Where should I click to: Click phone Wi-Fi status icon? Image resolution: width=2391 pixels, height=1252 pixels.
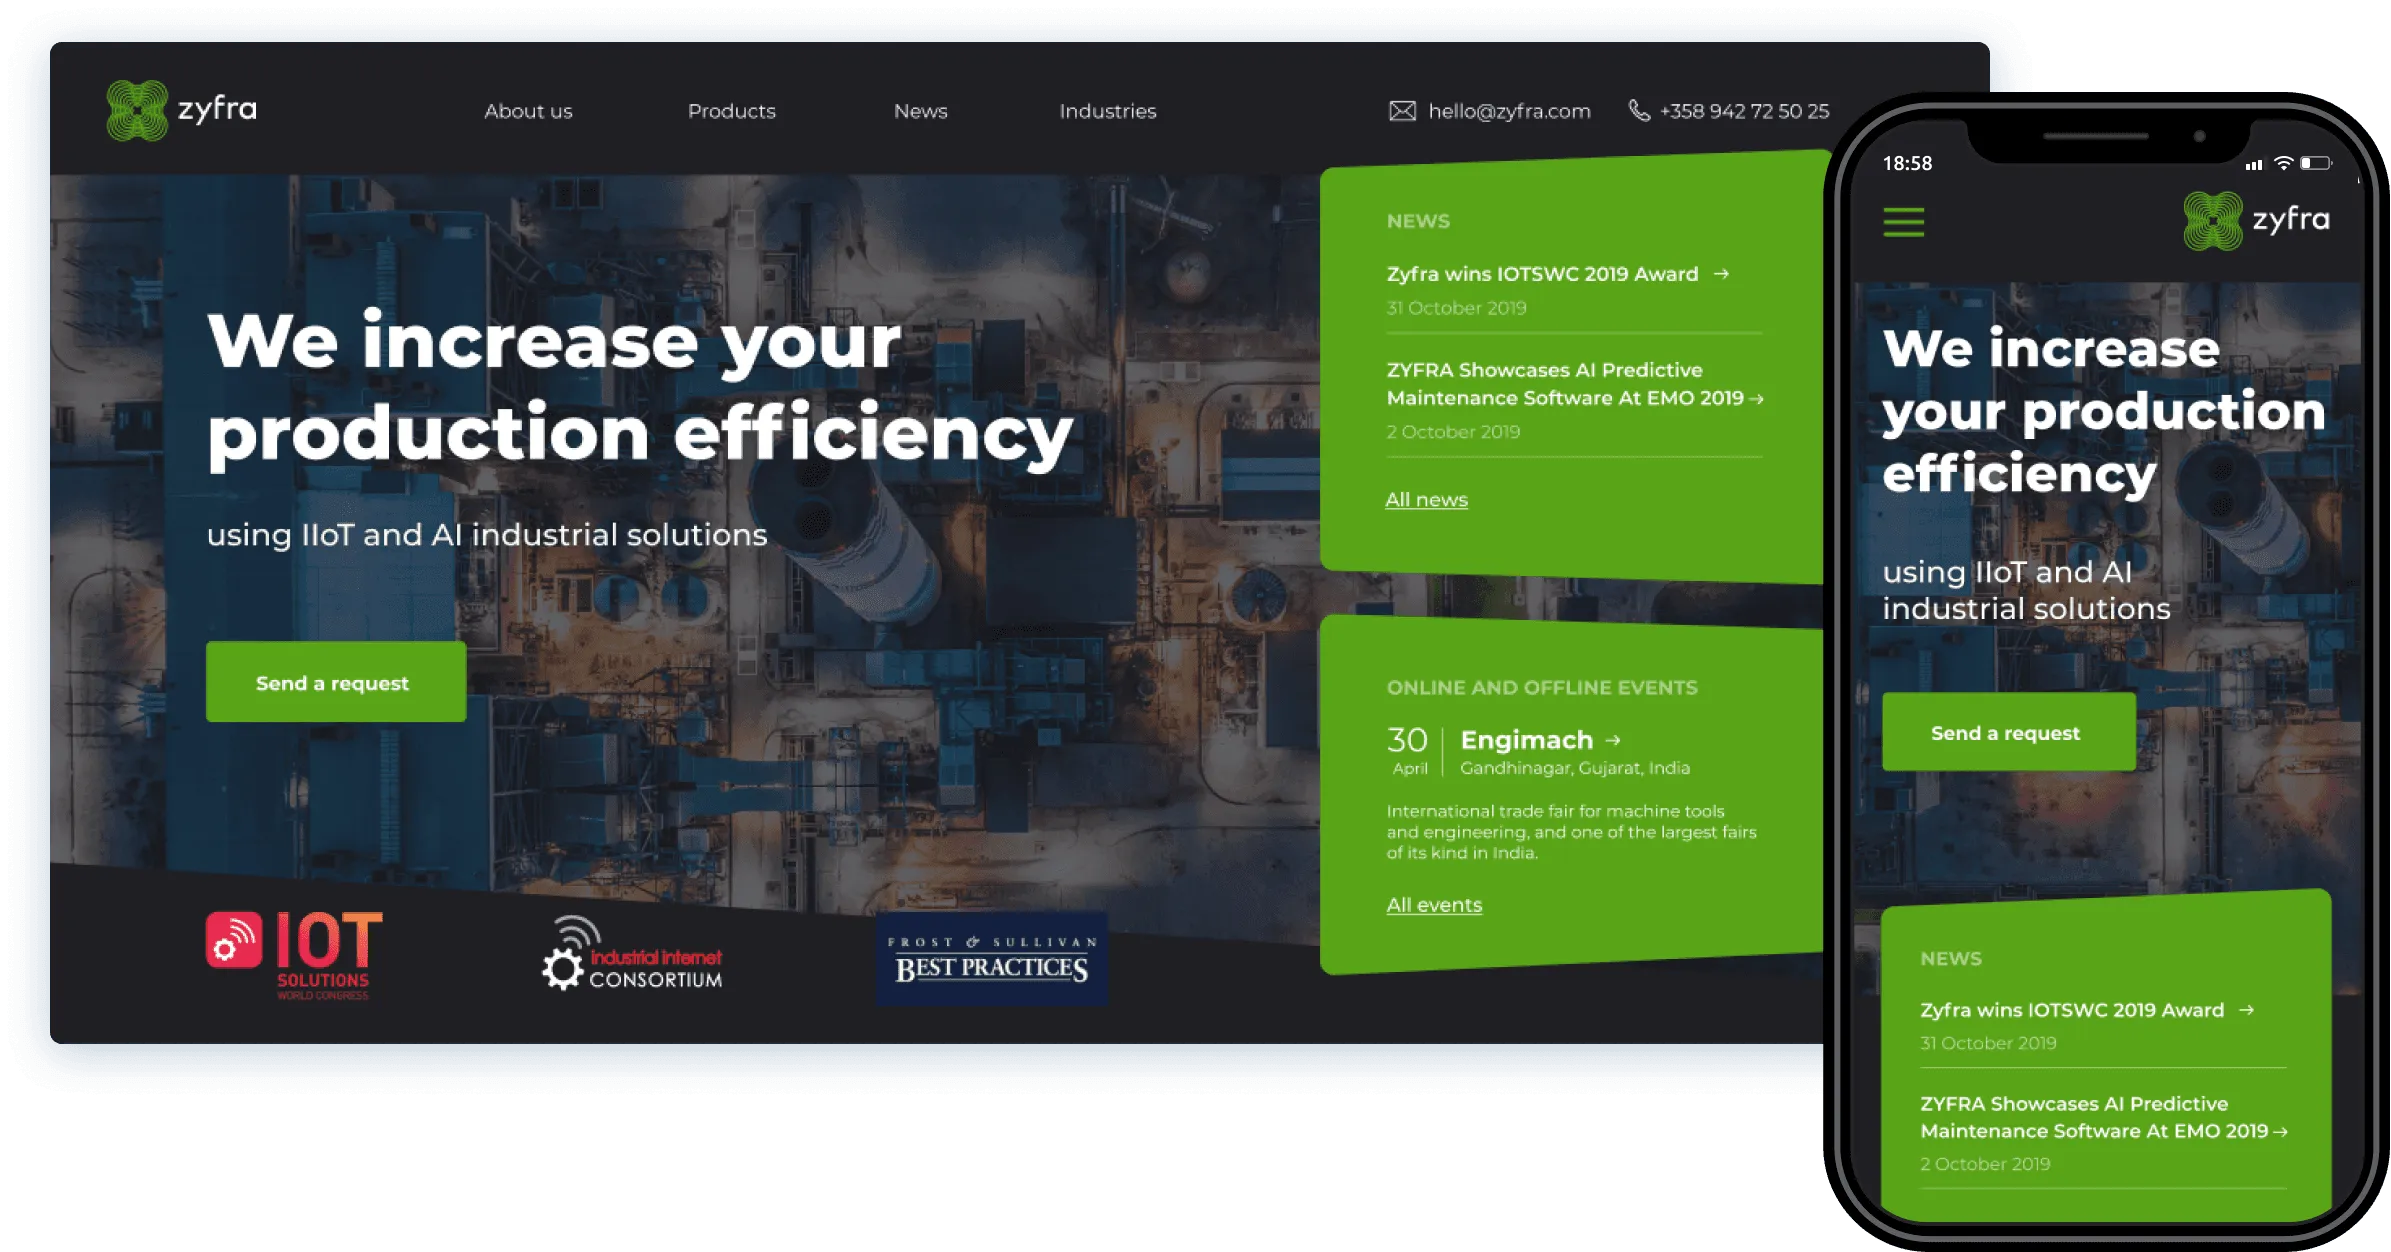2283,163
